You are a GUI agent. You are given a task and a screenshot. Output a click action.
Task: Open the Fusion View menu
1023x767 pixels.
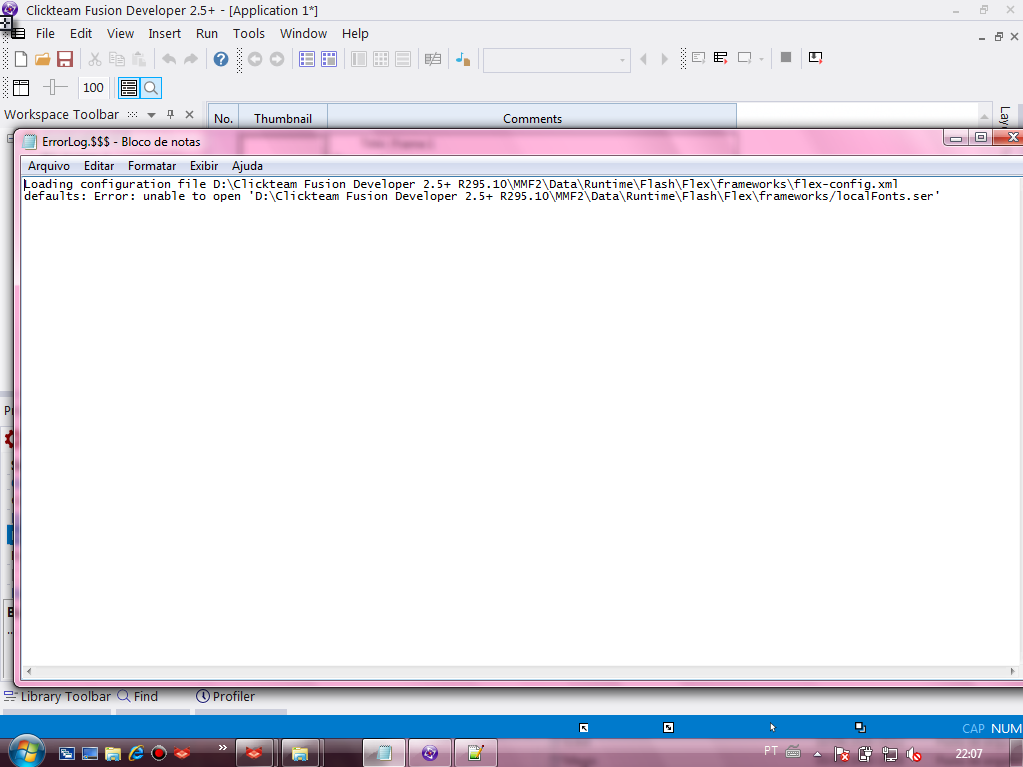tap(120, 33)
